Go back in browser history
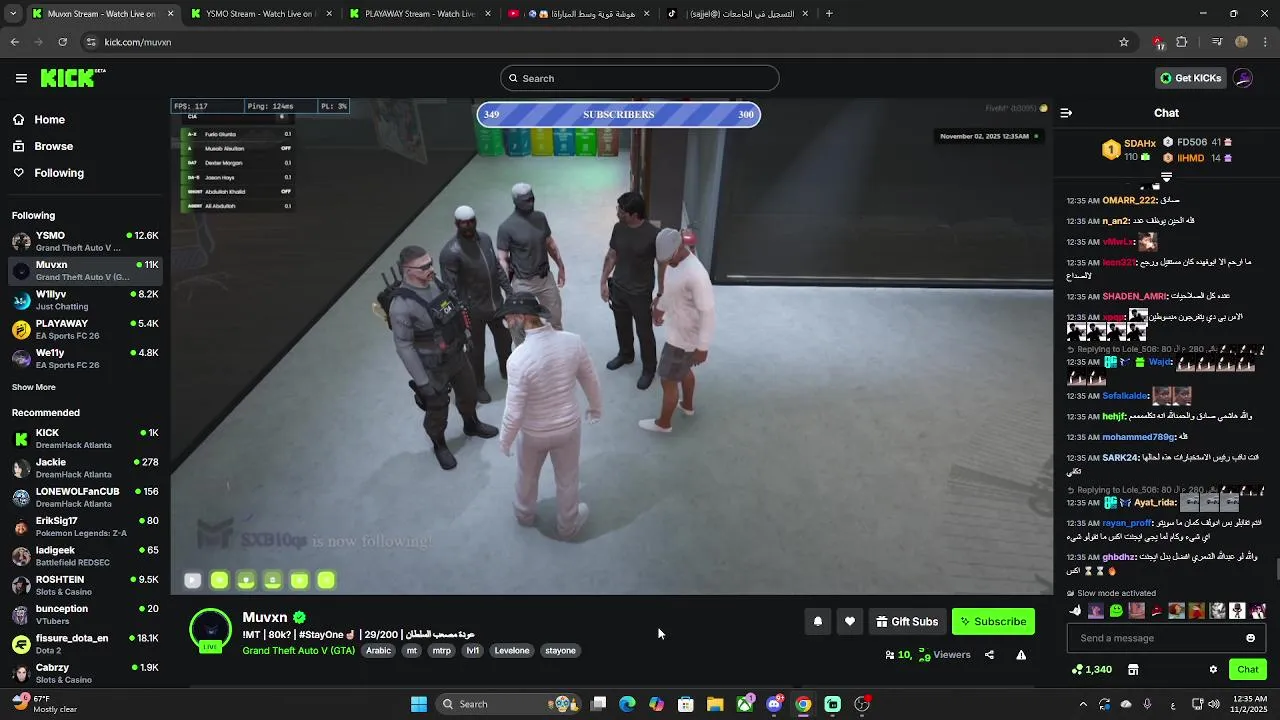 click(15, 42)
